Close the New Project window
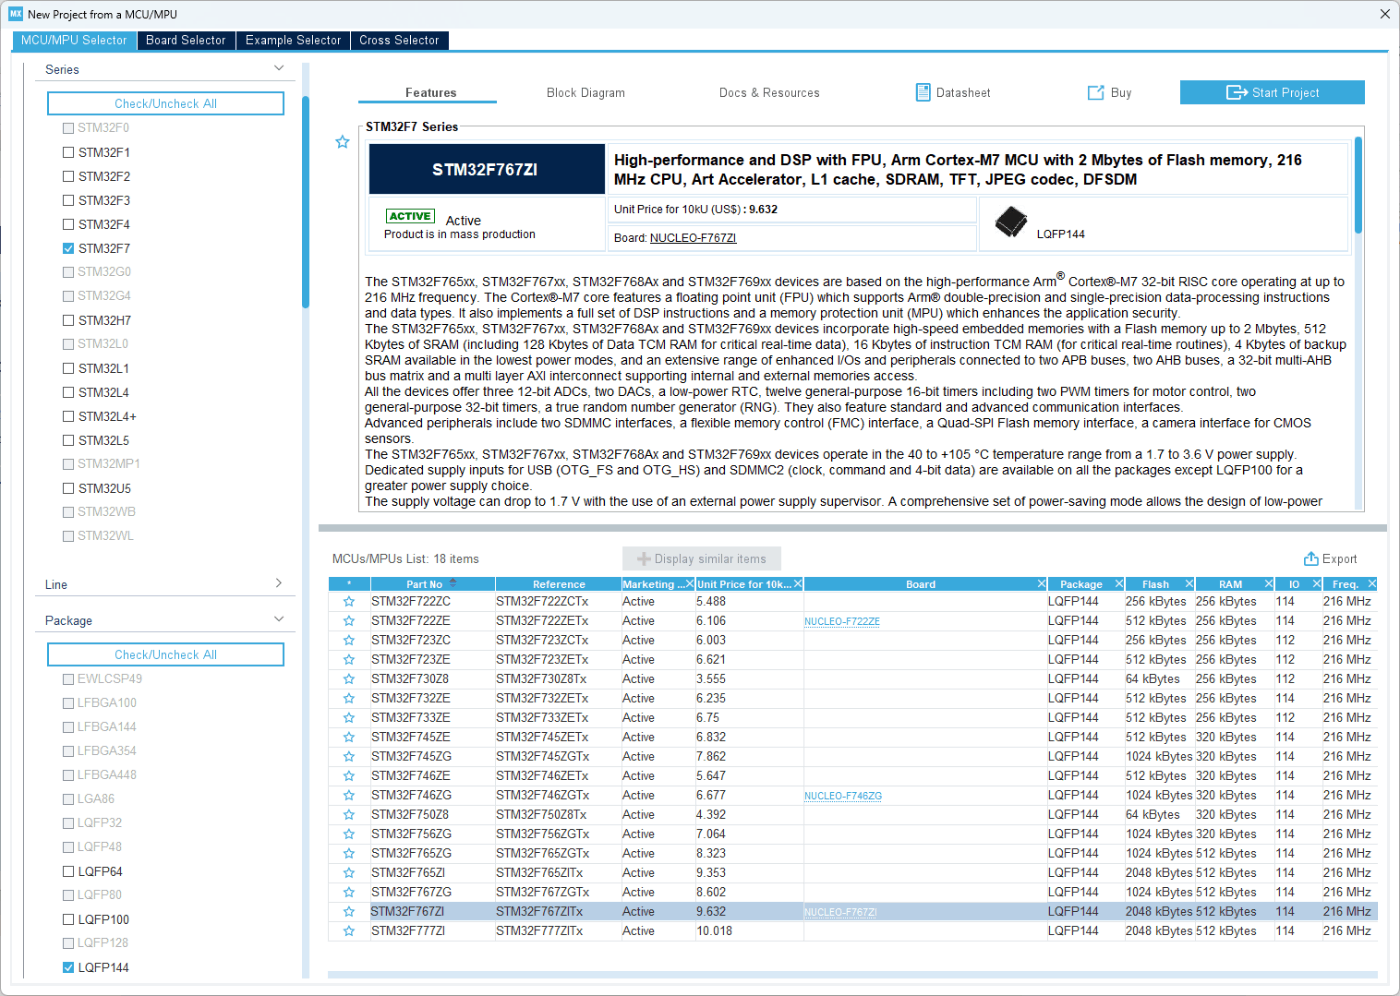Viewport: 1400px width, 996px height. click(x=1384, y=14)
